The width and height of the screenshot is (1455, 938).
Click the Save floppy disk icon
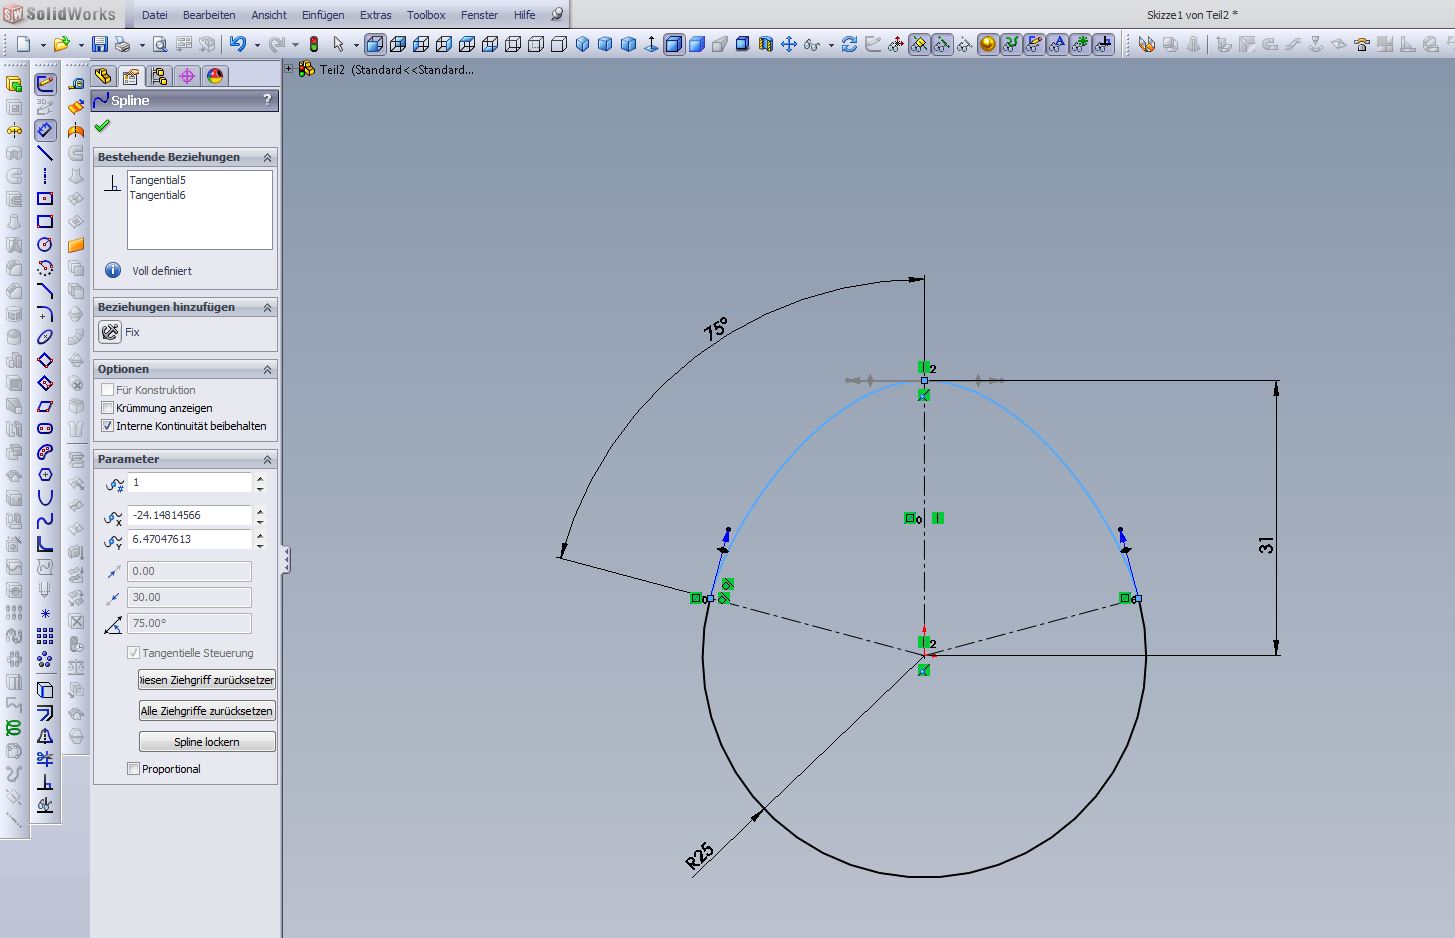pyautogui.click(x=99, y=44)
